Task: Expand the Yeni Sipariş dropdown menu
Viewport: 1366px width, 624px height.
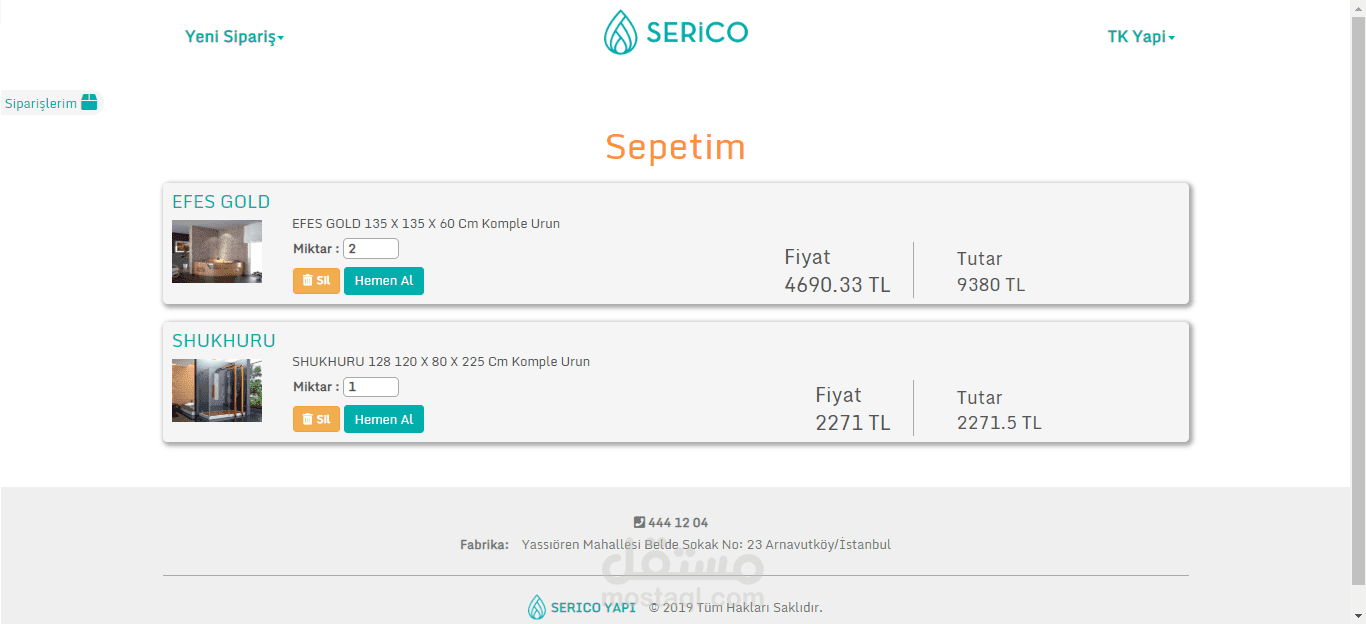Action: [x=234, y=37]
